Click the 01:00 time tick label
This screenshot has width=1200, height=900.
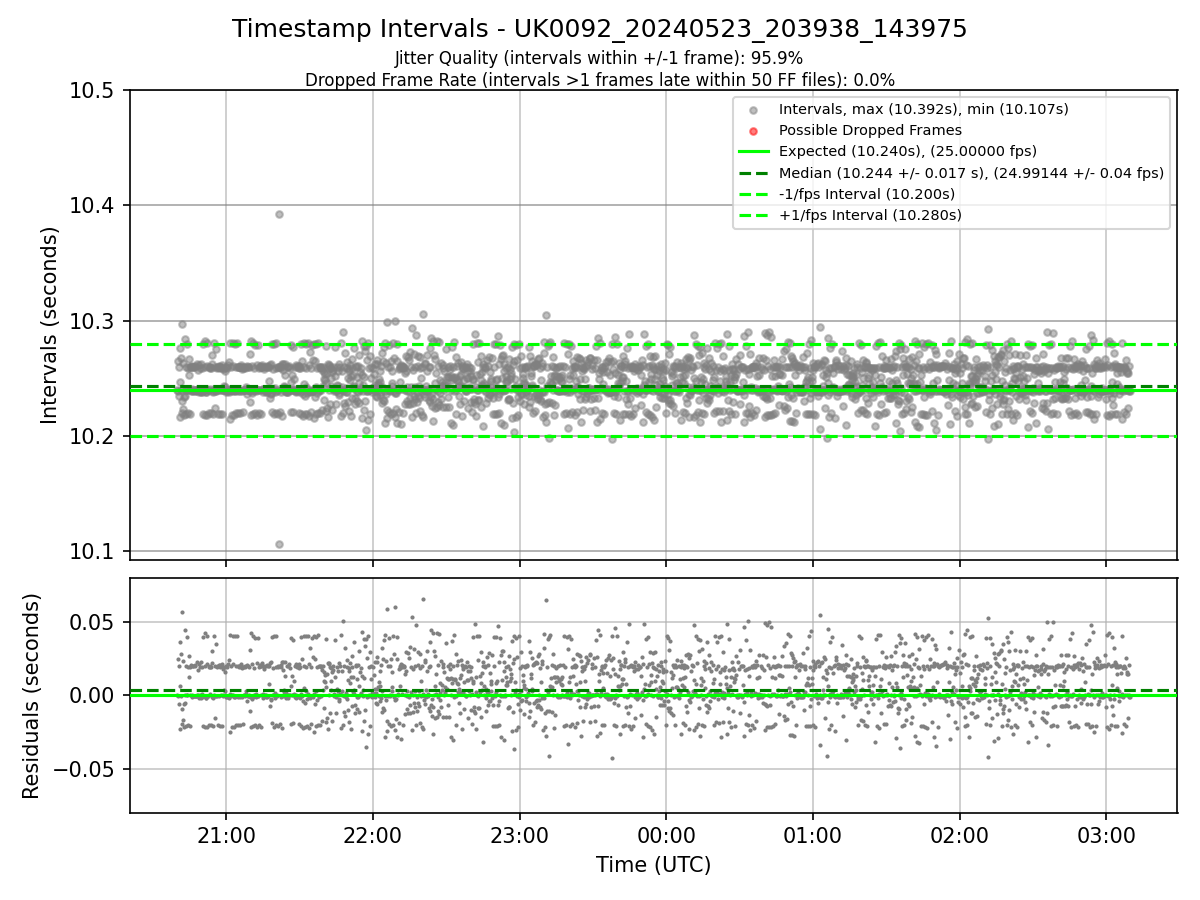tap(812, 835)
